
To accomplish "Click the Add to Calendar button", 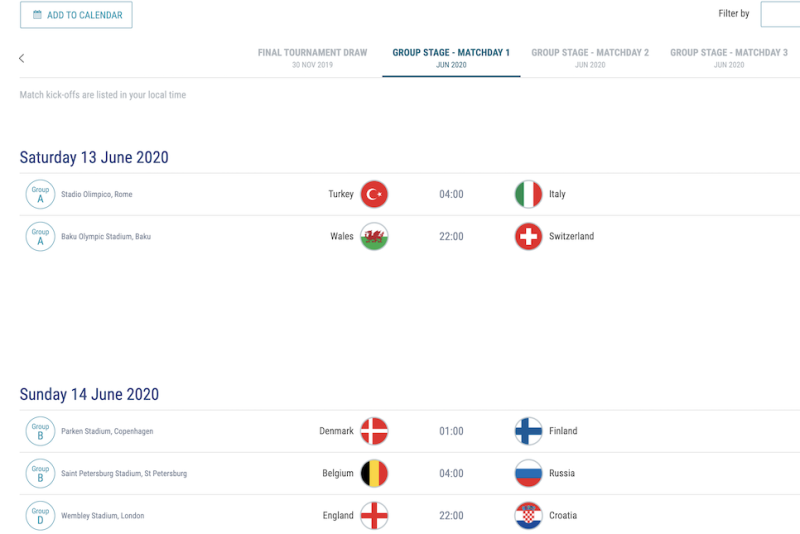I will point(76,15).
